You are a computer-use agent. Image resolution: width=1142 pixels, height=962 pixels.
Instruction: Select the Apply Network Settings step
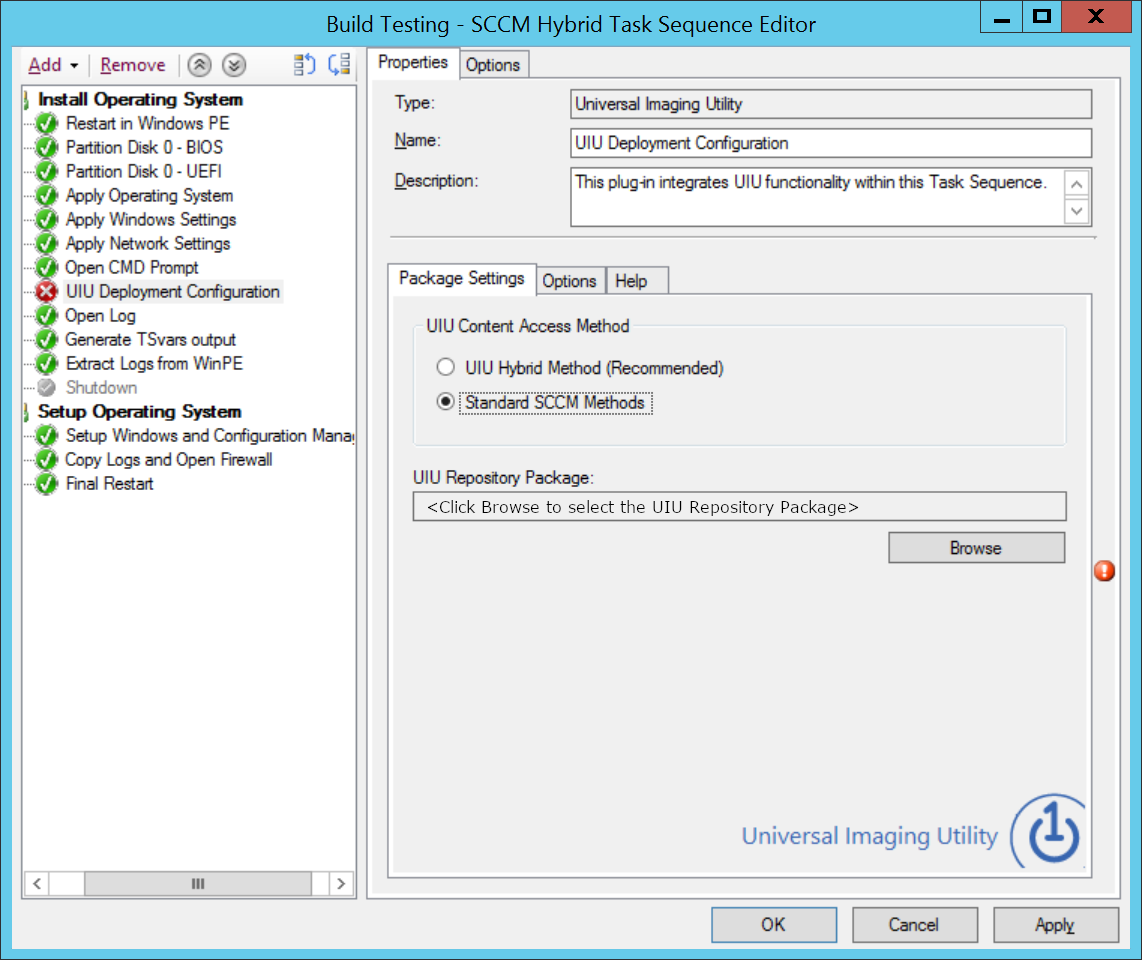148,244
